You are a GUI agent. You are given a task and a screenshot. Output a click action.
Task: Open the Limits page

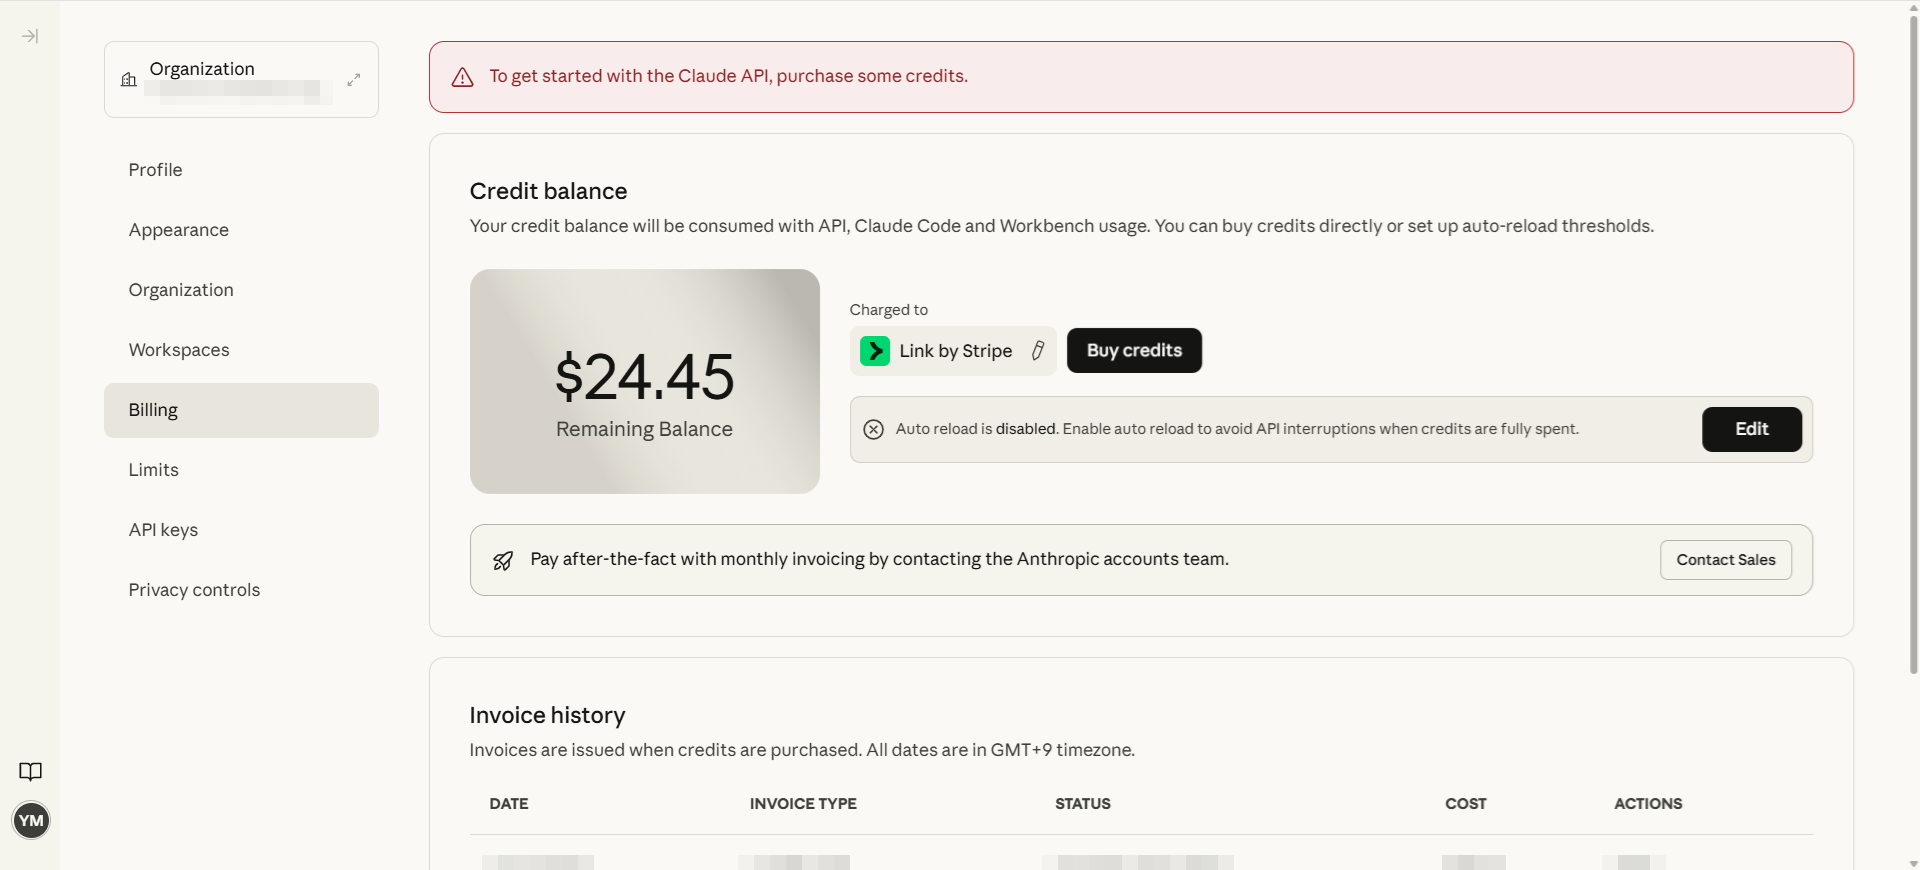coord(153,470)
